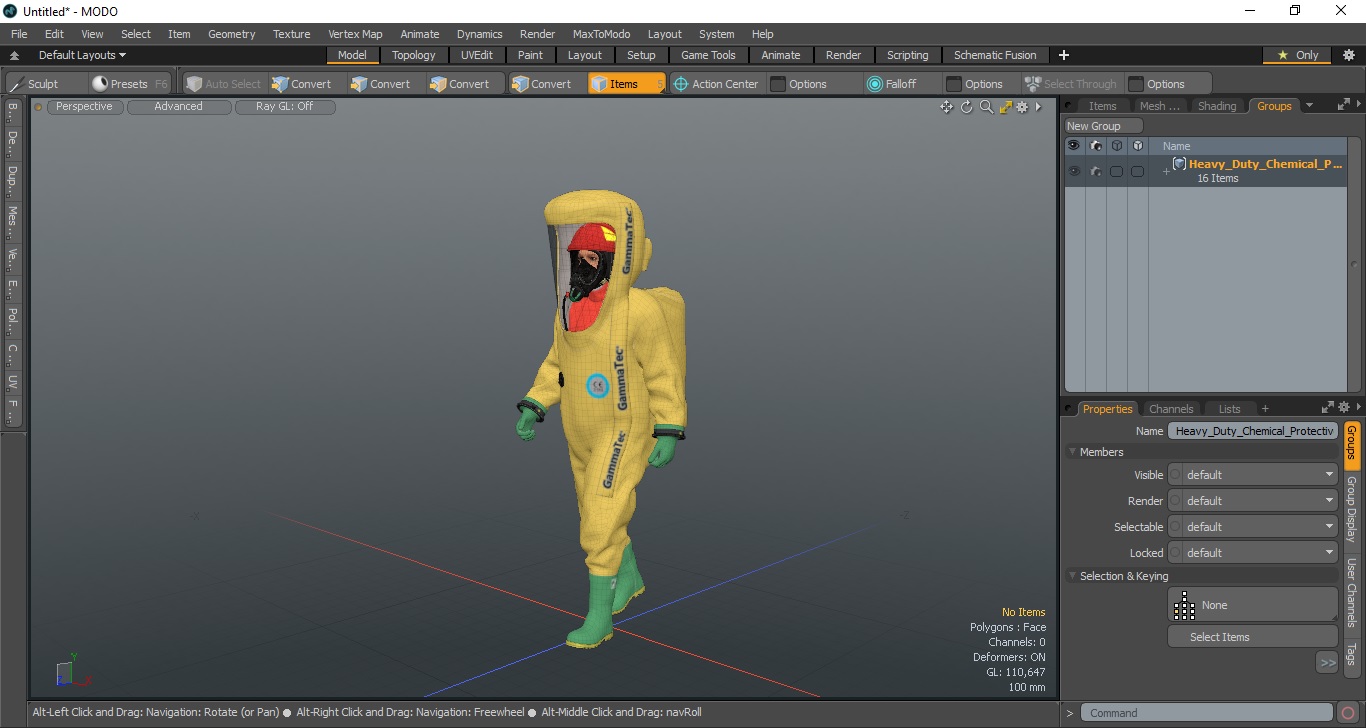Open the viewport settings gear
Screen dimensions: 1366x728
1022,107
